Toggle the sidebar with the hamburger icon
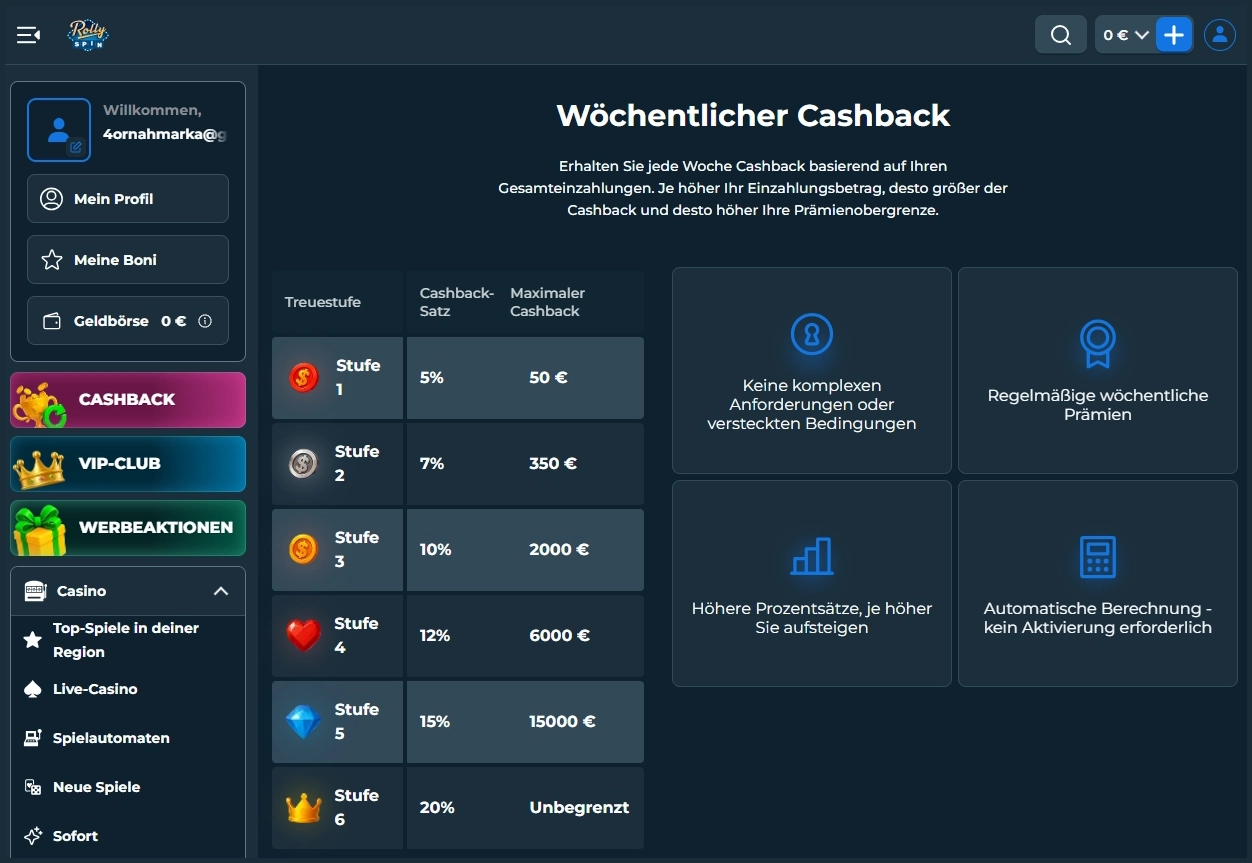Viewport: 1252px width, 863px height. pyautogui.click(x=28, y=34)
